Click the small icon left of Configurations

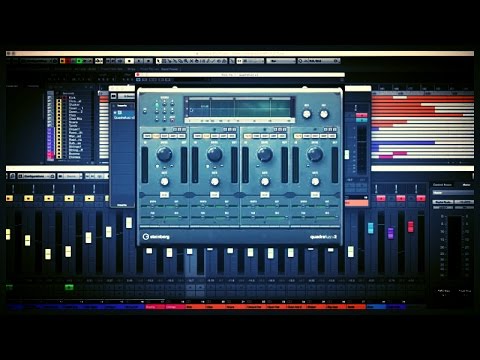(12, 176)
